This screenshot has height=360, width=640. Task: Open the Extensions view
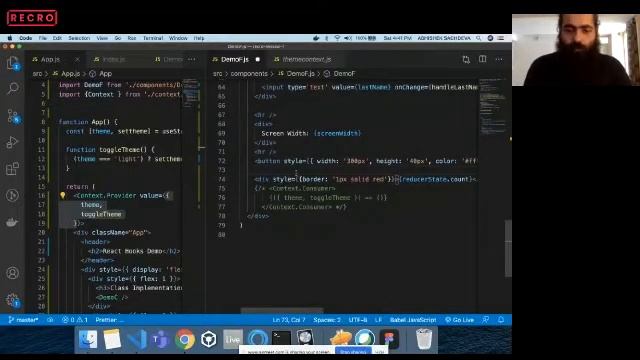tap(13, 169)
